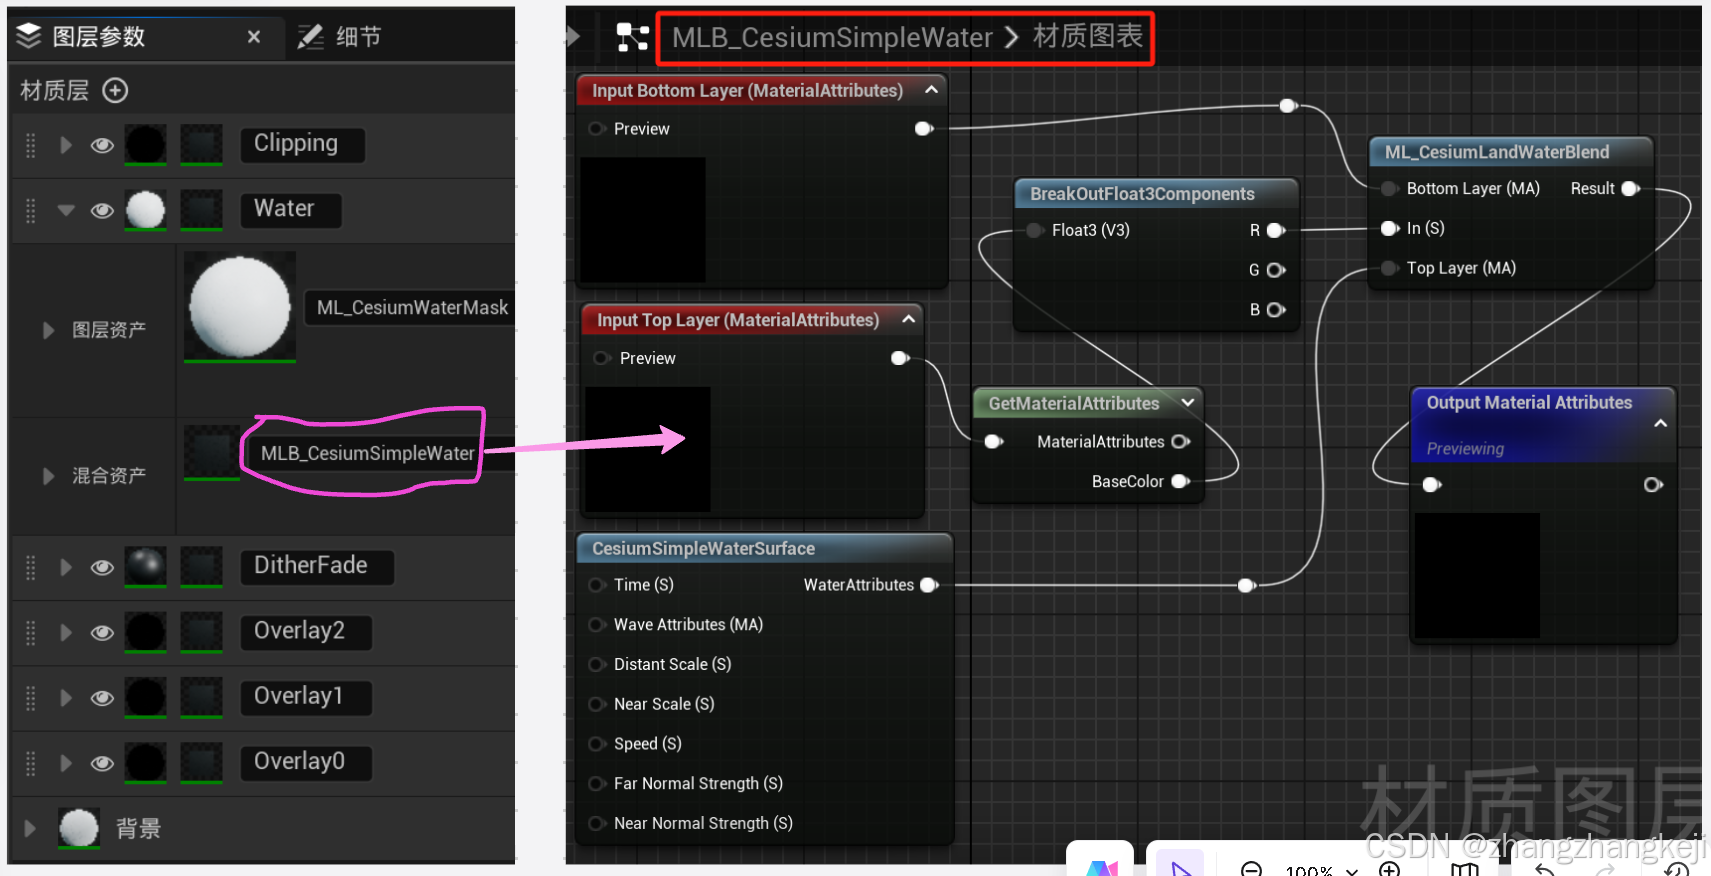Click the DitherFade layer sphere thumbnail
1711x876 pixels.
click(x=146, y=567)
